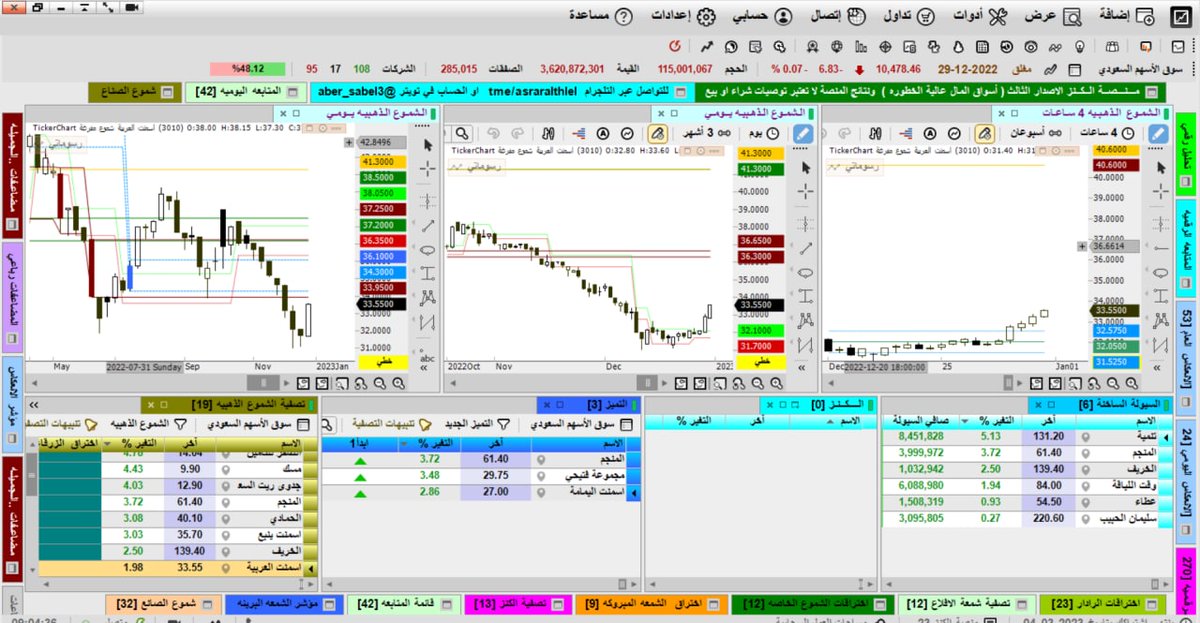This screenshot has width=1200, height=623.
Task: Click undo arrow in middle chart toolbar
Action: pos(491,132)
